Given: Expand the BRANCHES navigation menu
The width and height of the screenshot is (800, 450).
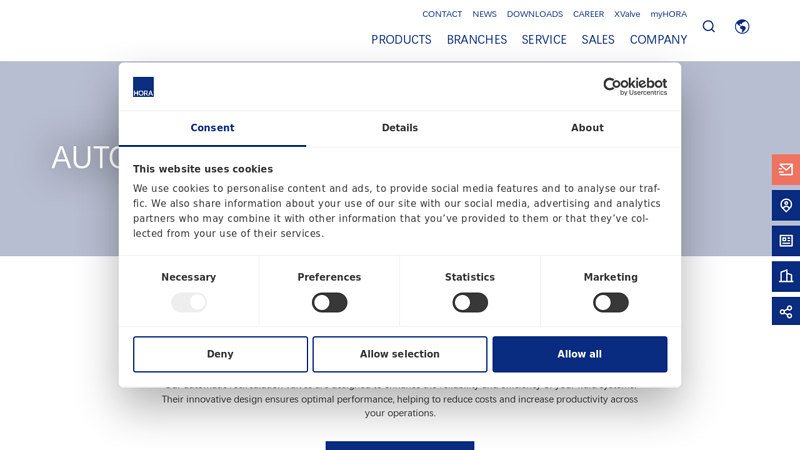Looking at the screenshot, I should click(x=476, y=40).
